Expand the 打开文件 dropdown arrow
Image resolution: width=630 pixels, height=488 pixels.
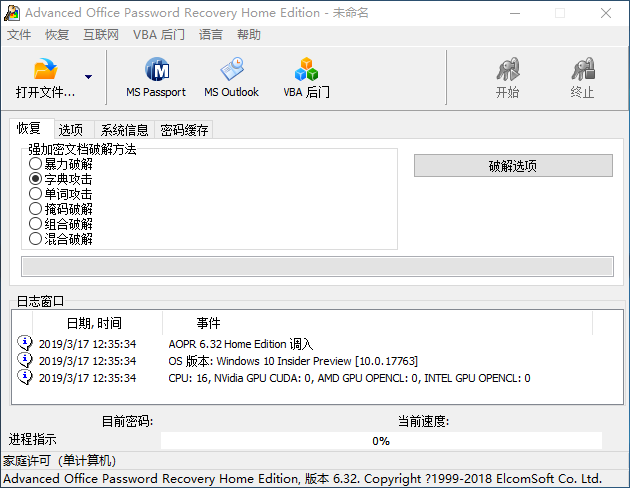pos(88,76)
